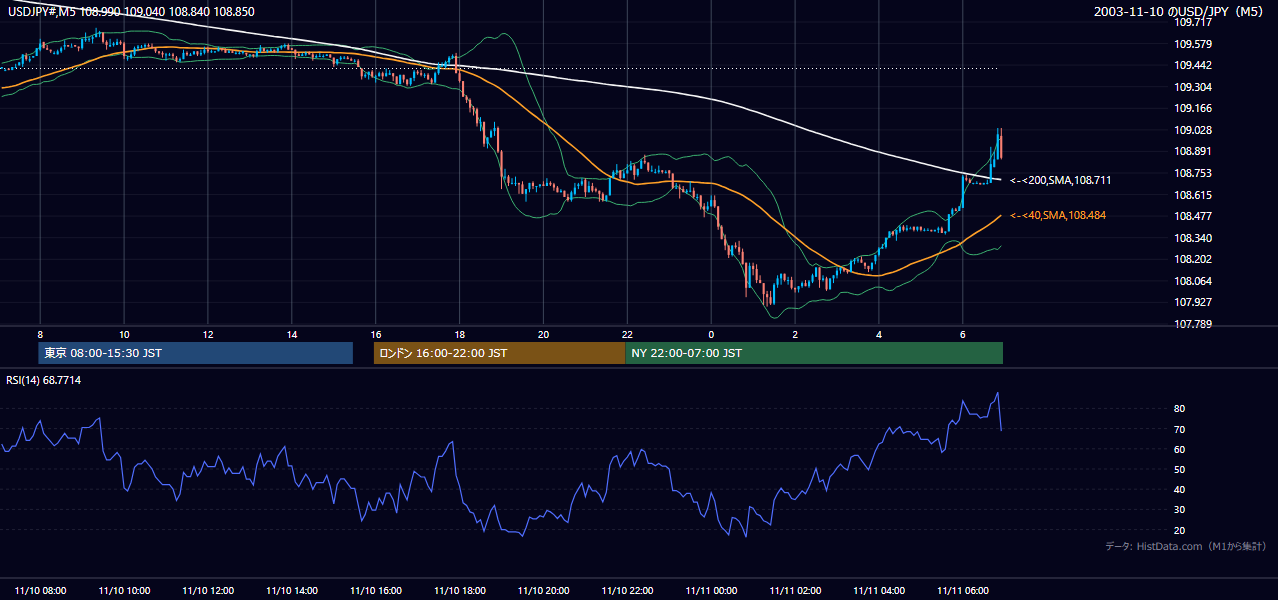The image size is (1278, 600).
Task: Click hour label 22 under the price chart
Action: click(x=628, y=334)
